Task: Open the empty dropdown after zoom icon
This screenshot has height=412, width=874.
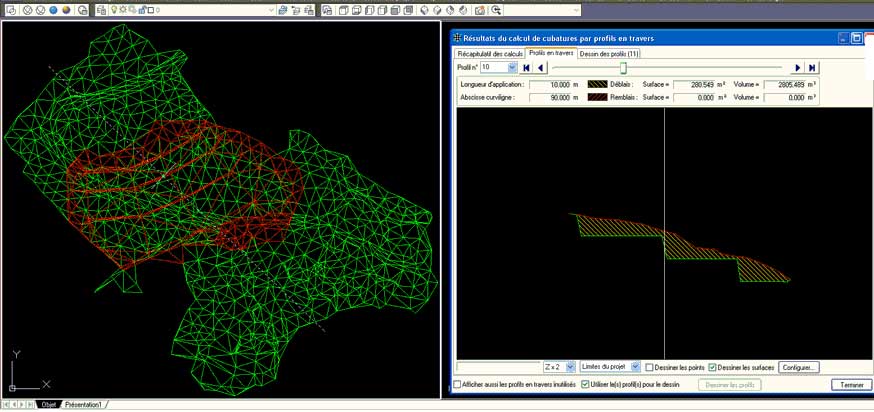Action: click(x=576, y=10)
